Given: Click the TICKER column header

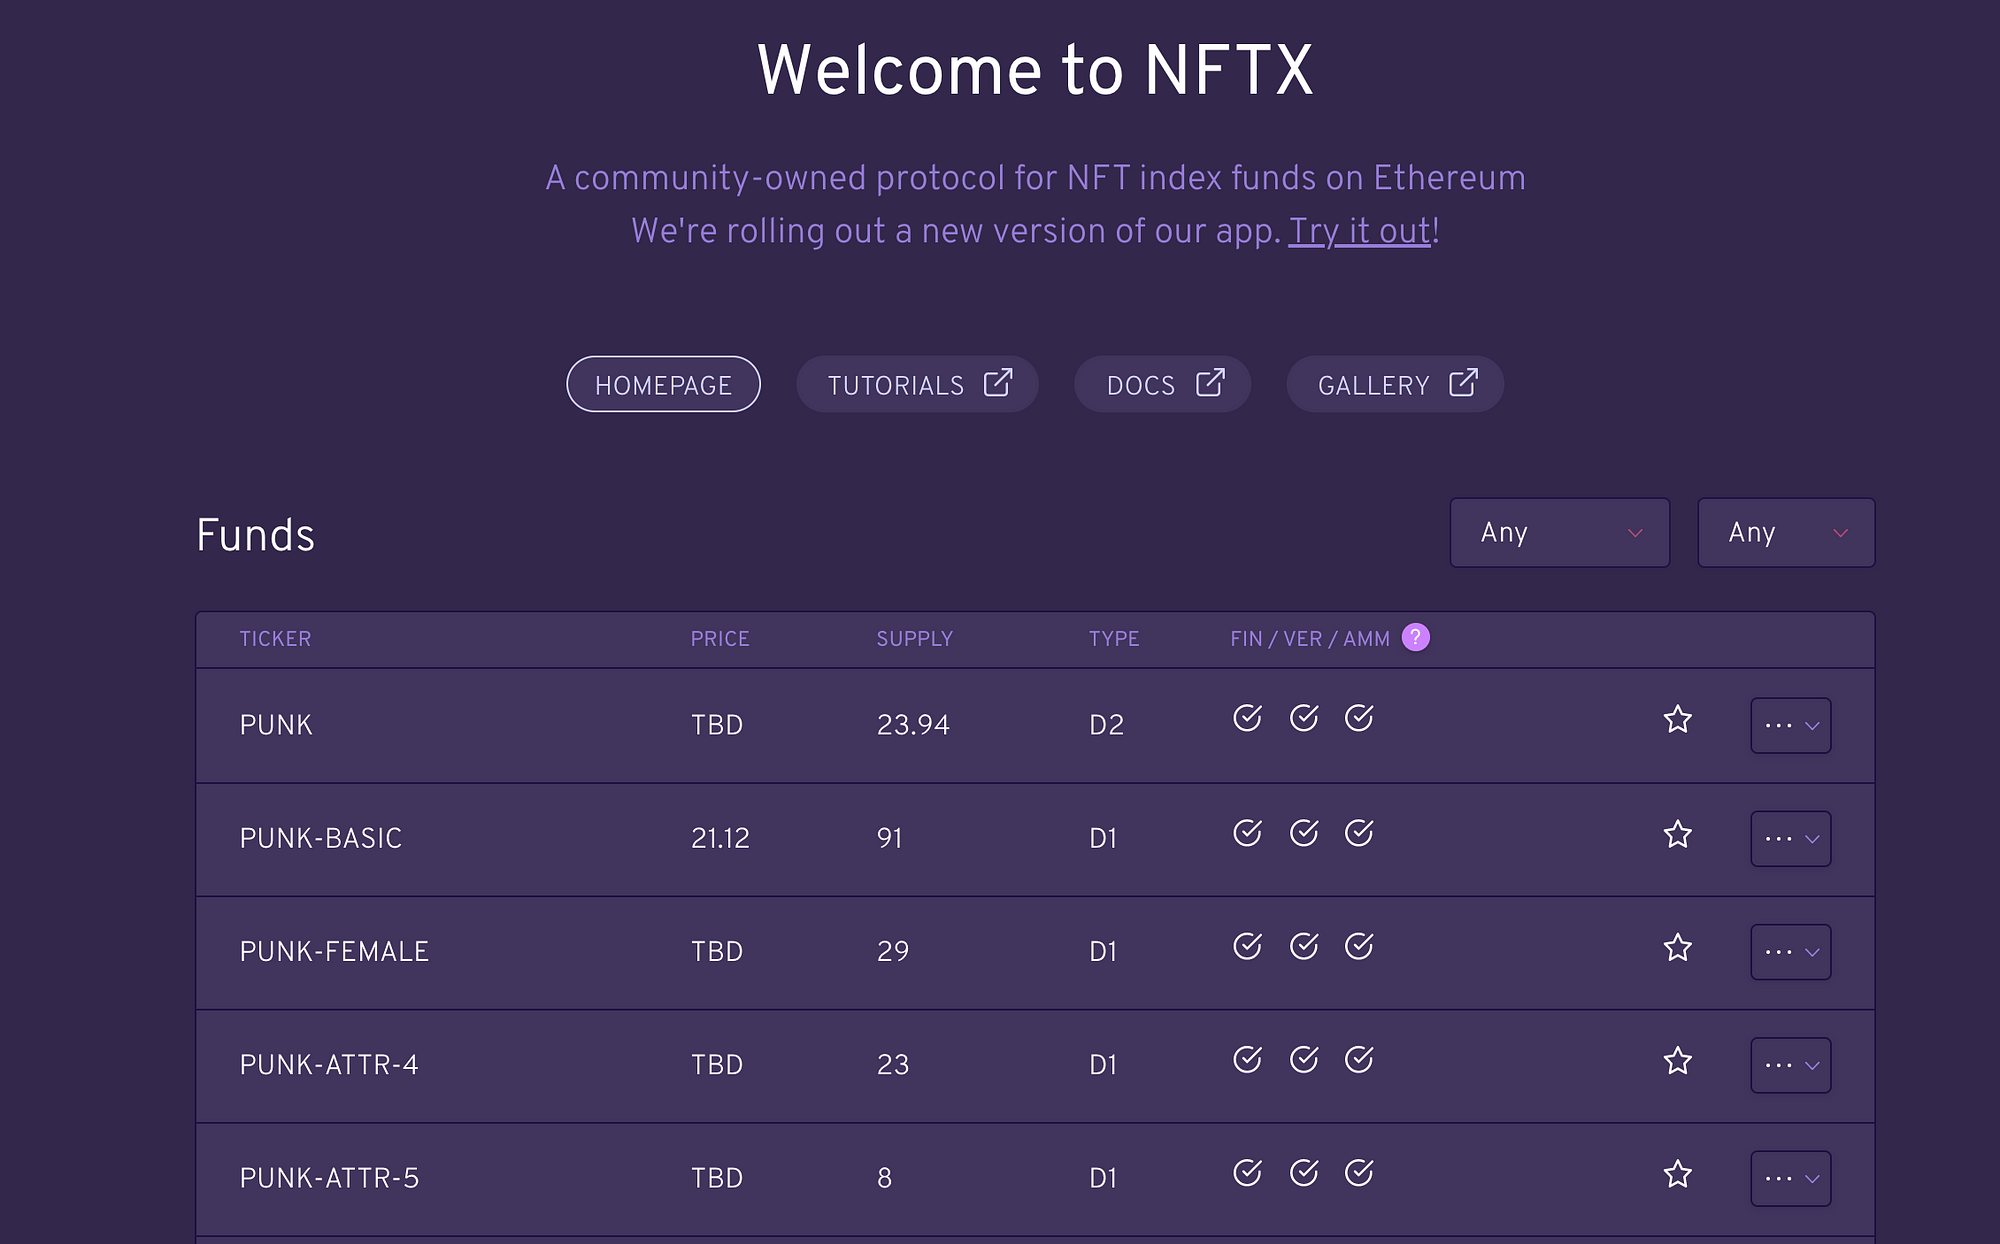Looking at the screenshot, I should pos(275,639).
